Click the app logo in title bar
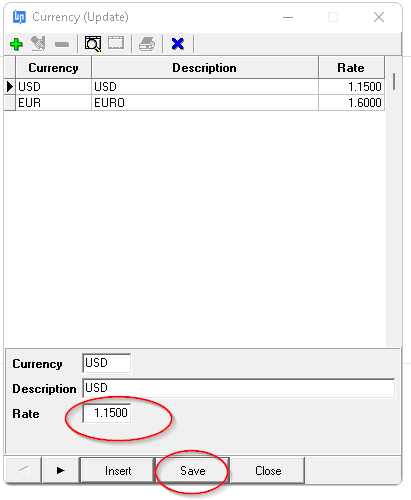This screenshot has height=500, width=411. (x=19, y=17)
